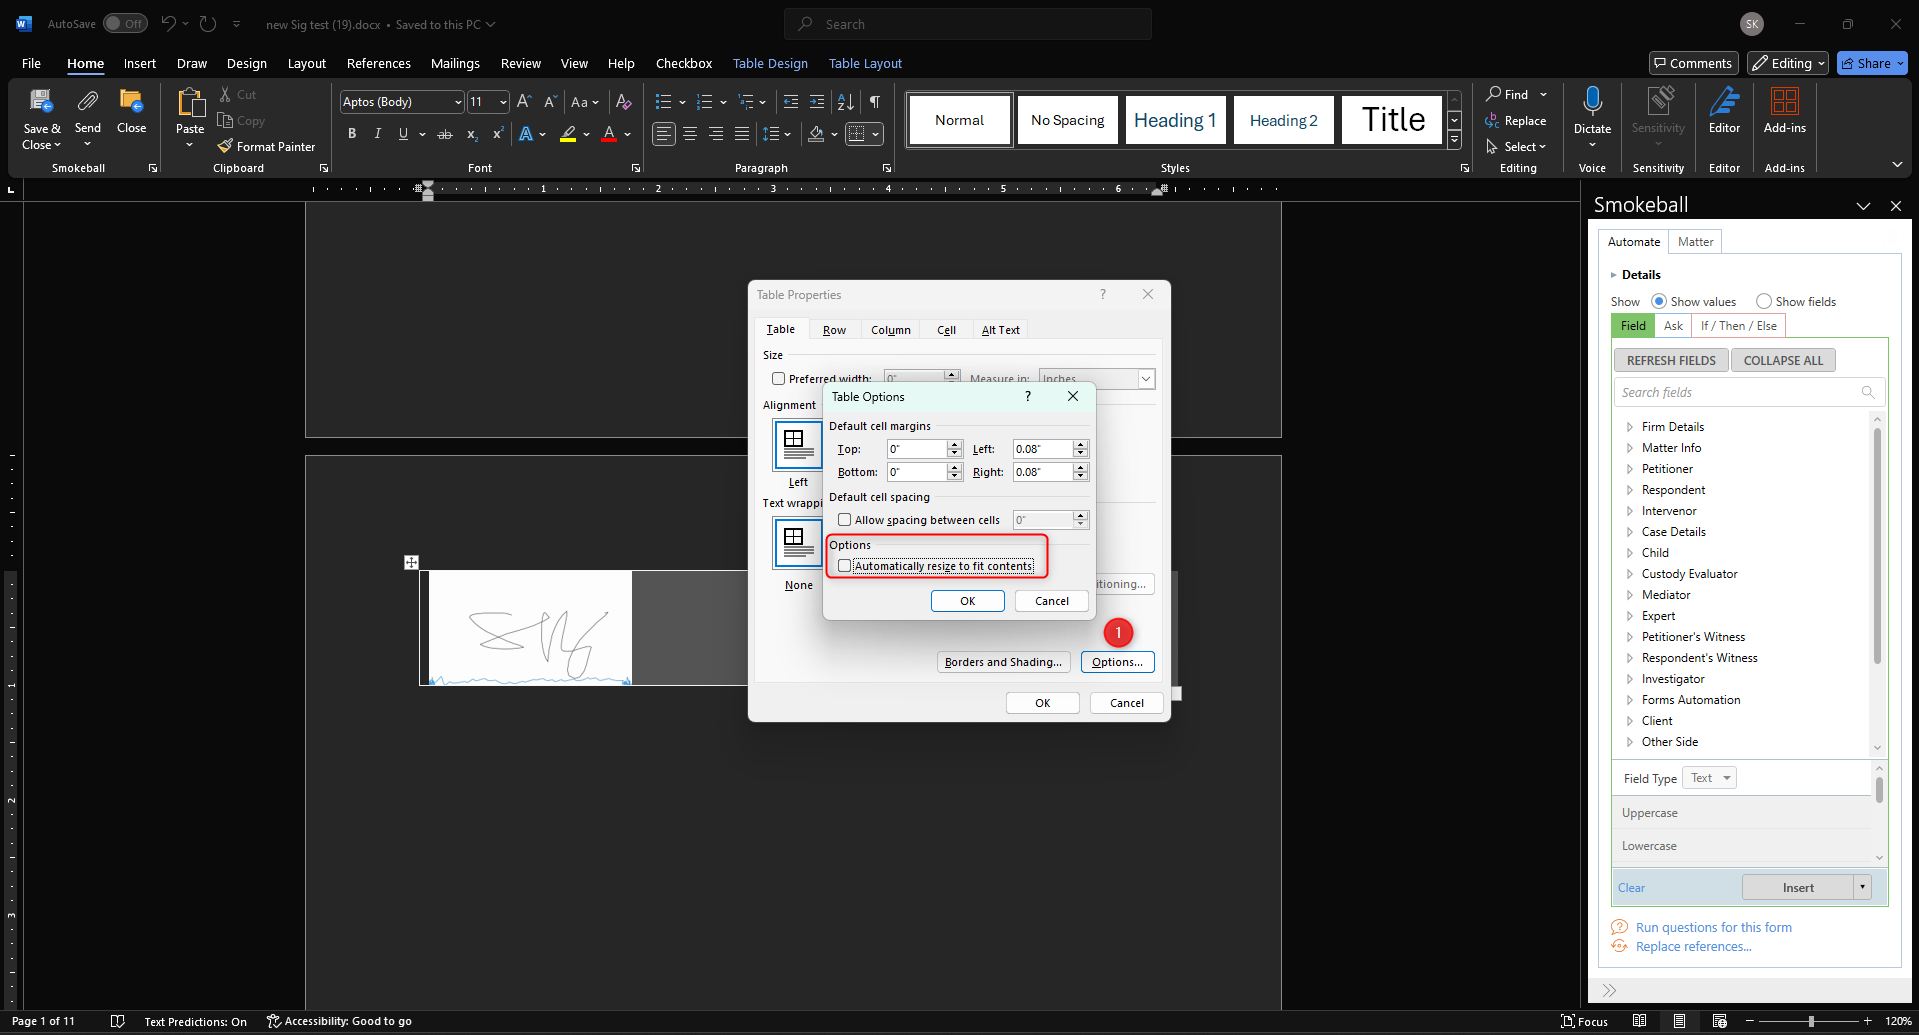Enable Allow spacing between cells checkbox
Image resolution: width=1919 pixels, height=1035 pixels.
845,520
